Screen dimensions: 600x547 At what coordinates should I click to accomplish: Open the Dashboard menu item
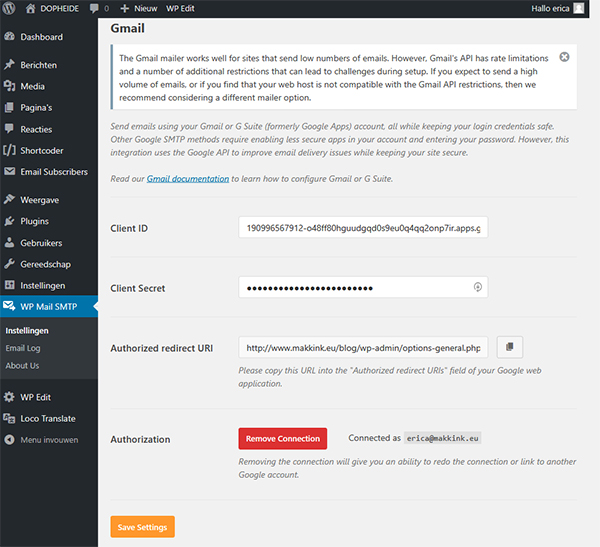42,37
